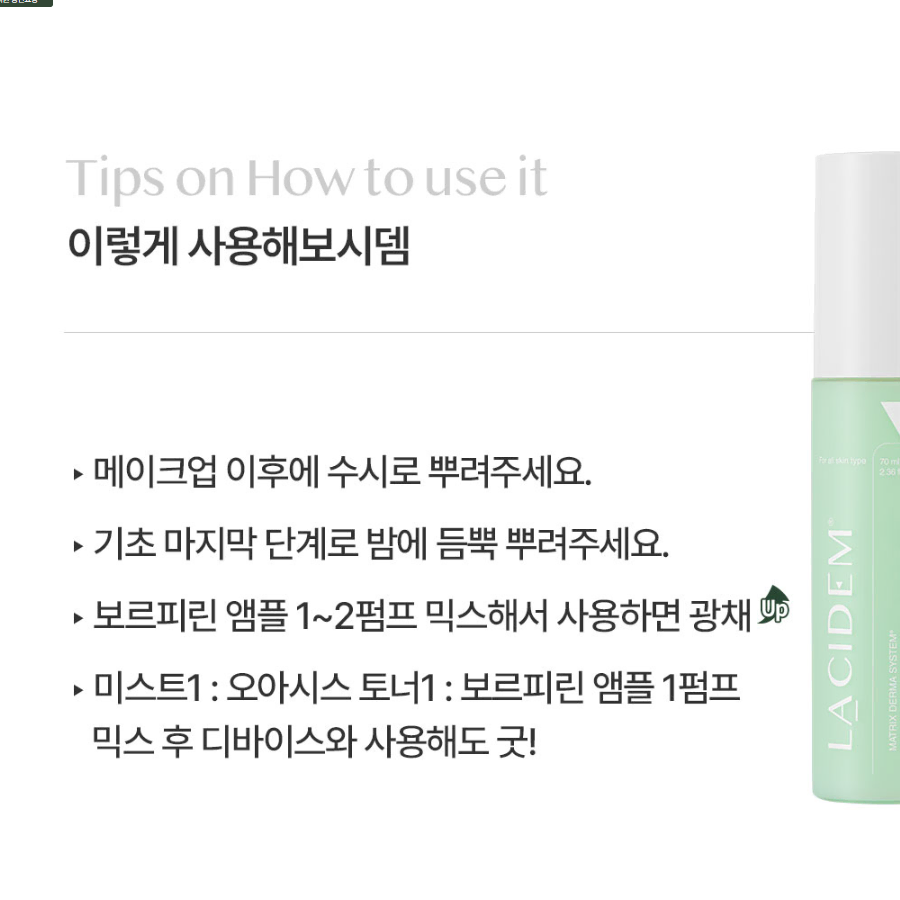The width and height of the screenshot is (900, 900).
Task: Click the line '믹스 후 디바이스와 사용해도 굿!'
Action: point(315,741)
